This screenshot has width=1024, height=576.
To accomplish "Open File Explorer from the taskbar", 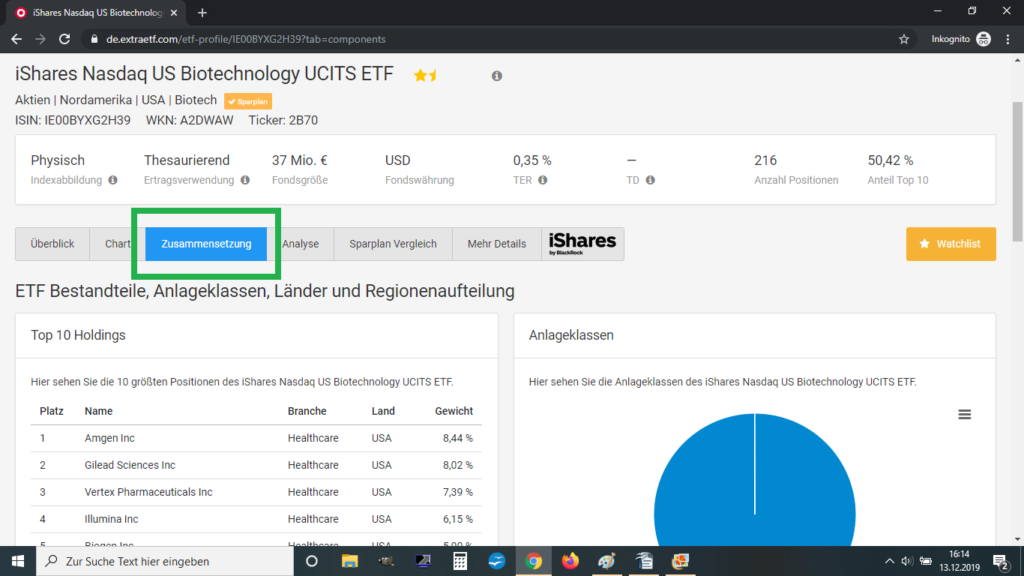I will 349,561.
